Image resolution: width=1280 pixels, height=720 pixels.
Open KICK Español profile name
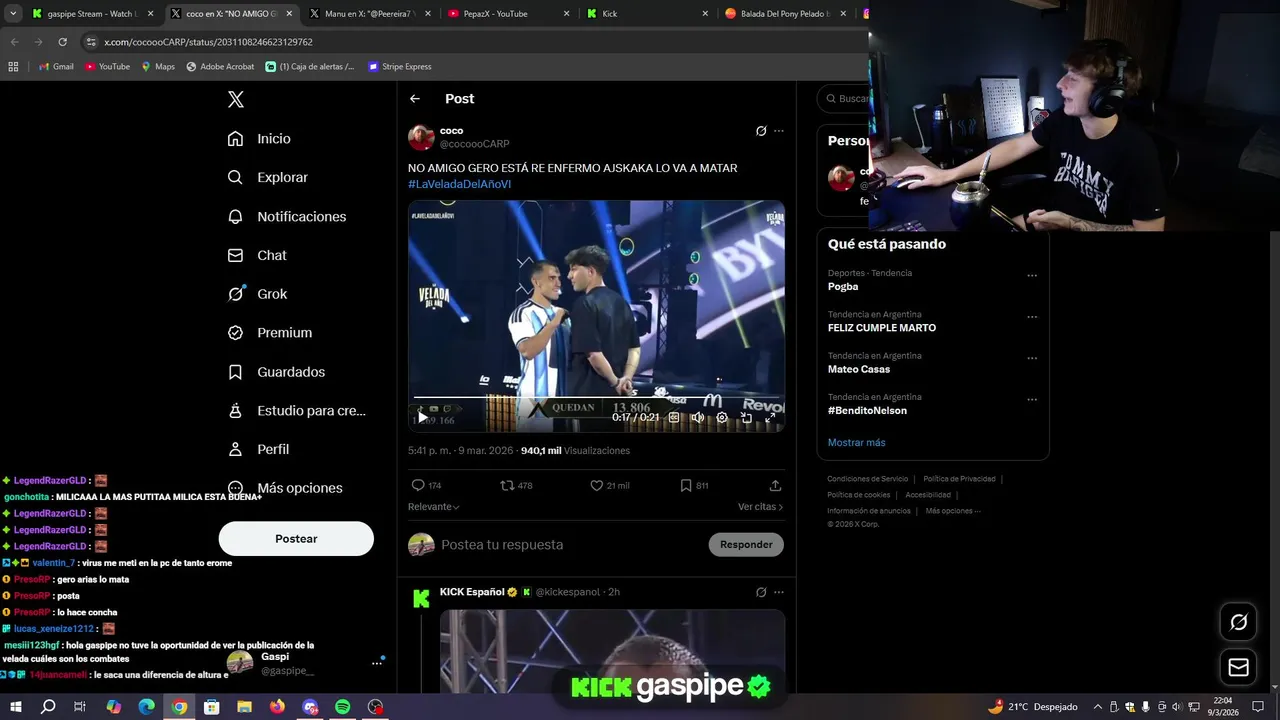click(x=472, y=592)
